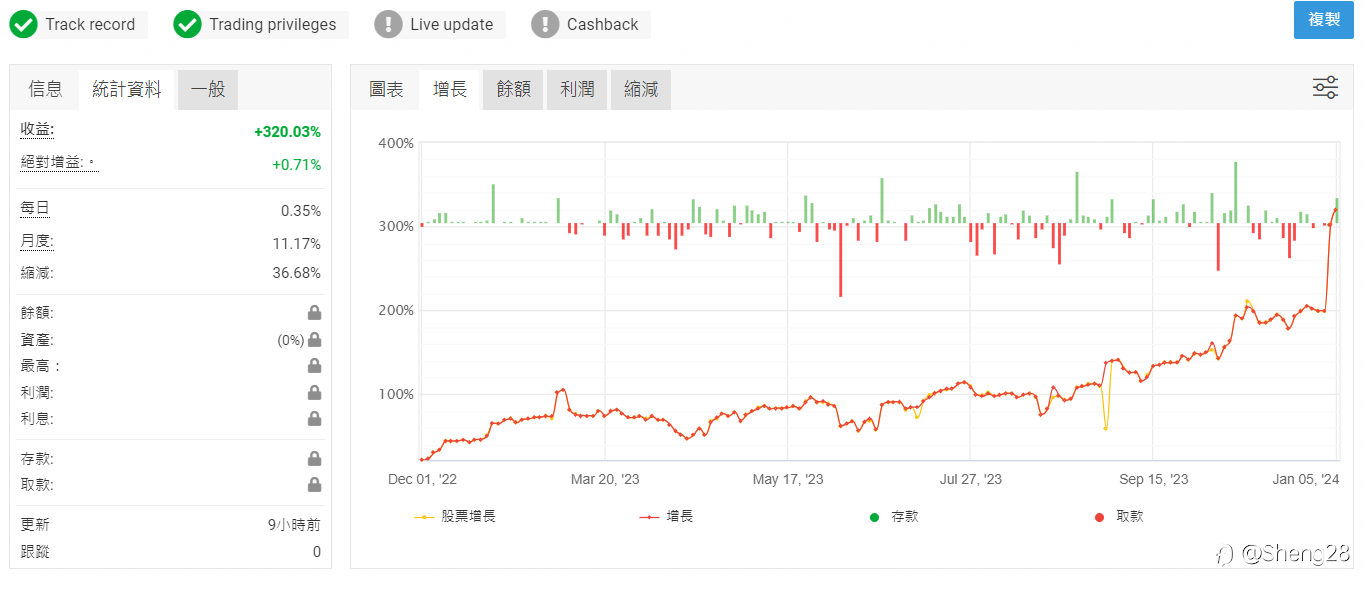Toggle 取款 legend series
1365x592 pixels.
(x=1119, y=517)
